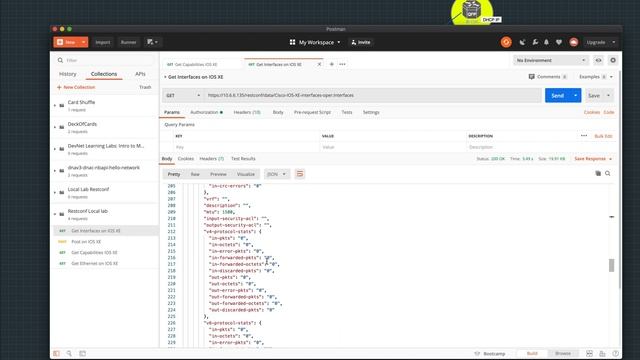Open the Send button dropdown arrow
This screenshot has width=640, height=360.
576,96
